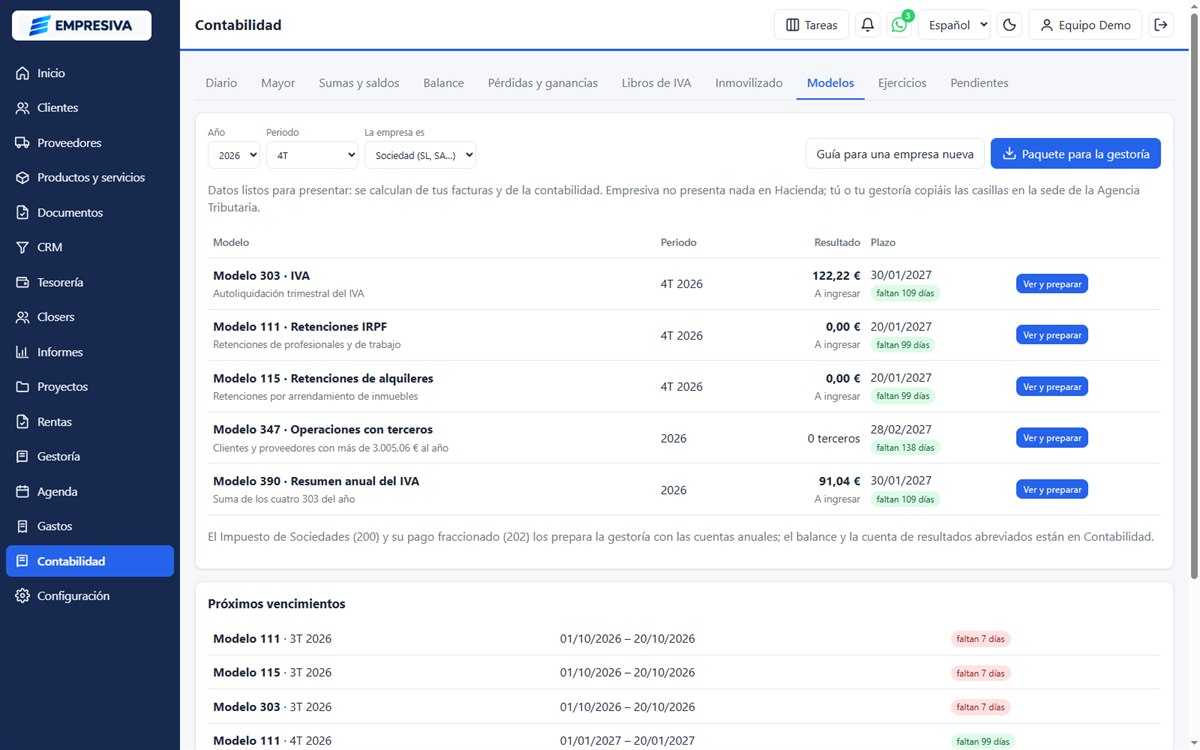Open the Periodo 4T dropdown

[x=312, y=155]
